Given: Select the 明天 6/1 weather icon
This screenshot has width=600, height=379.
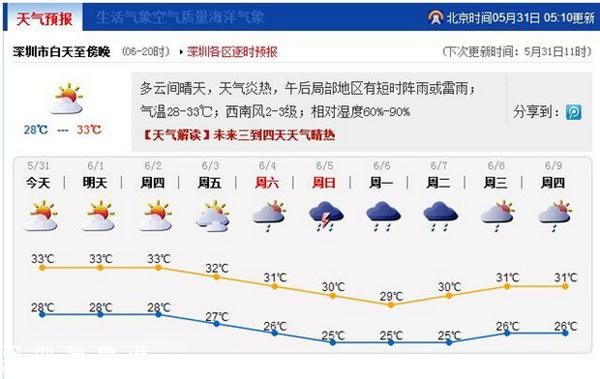Looking at the screenshot, I should point(99,216).
